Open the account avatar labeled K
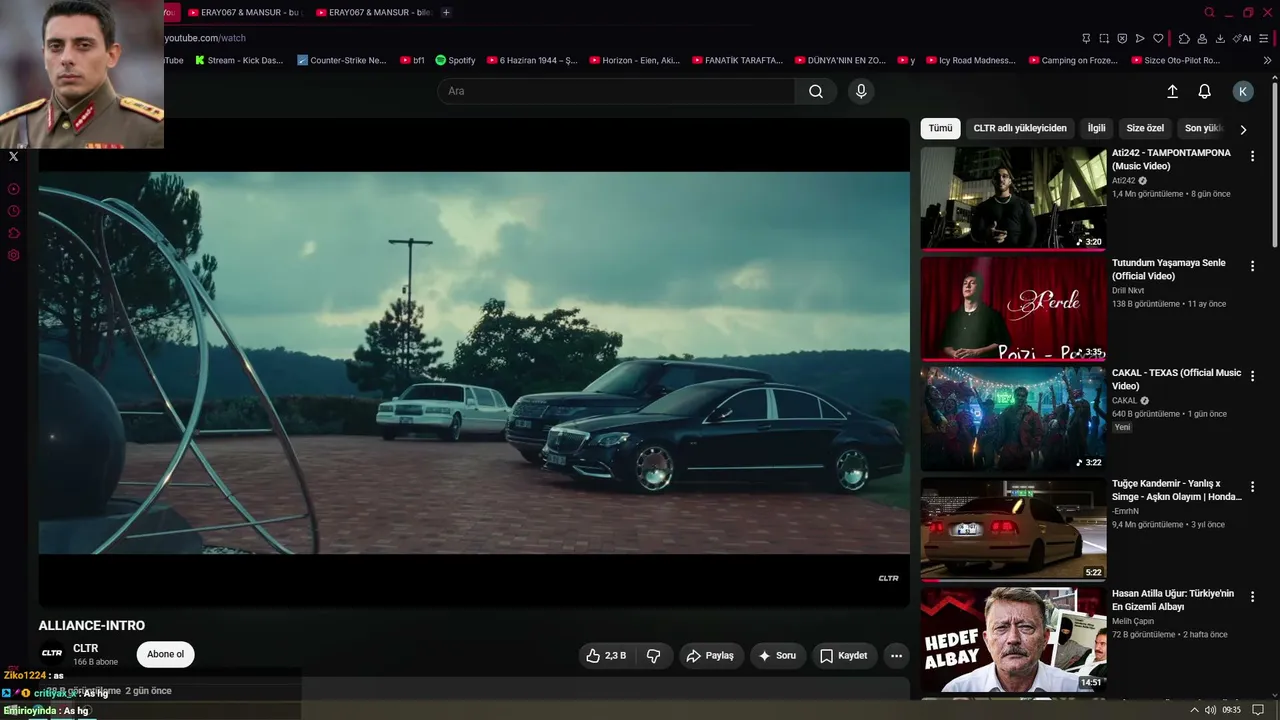 tap(1243, 91)
